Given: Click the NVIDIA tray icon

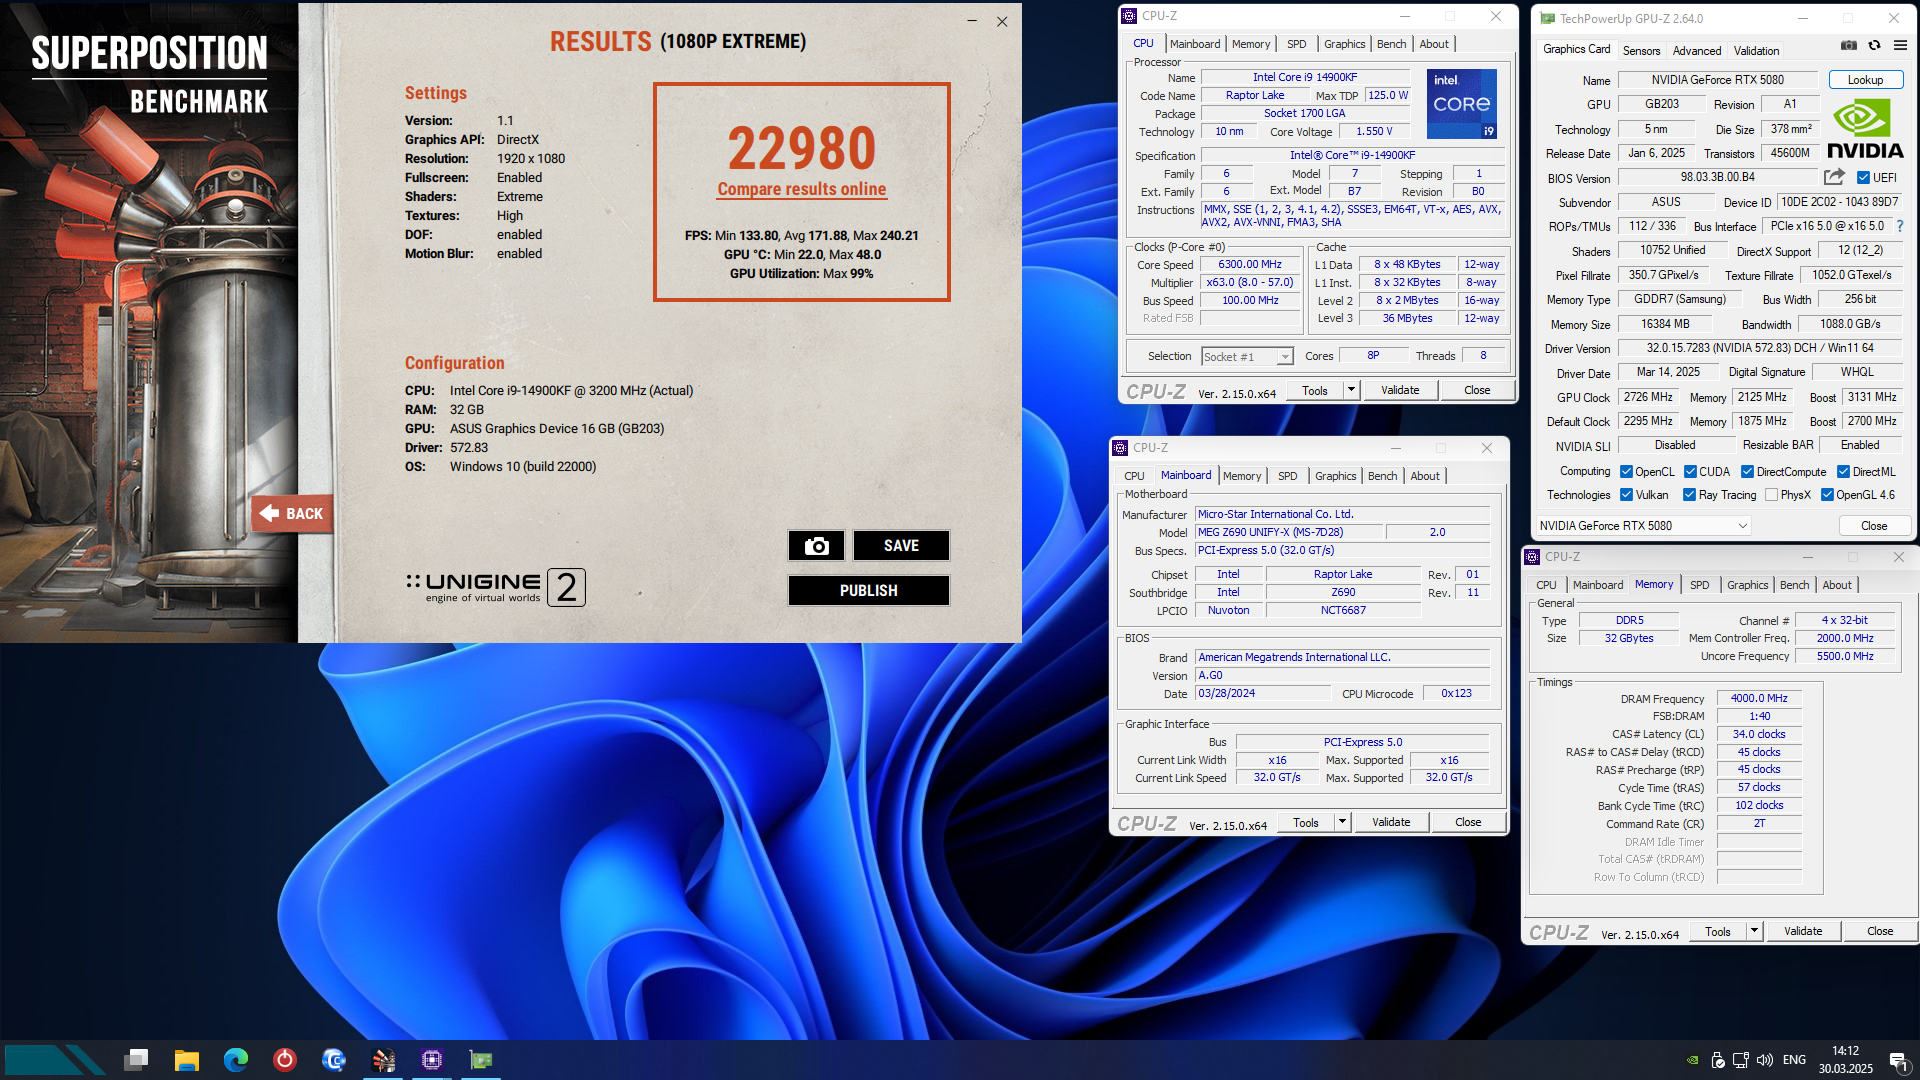Looking at the screenshot, I should [1692, 1060].
